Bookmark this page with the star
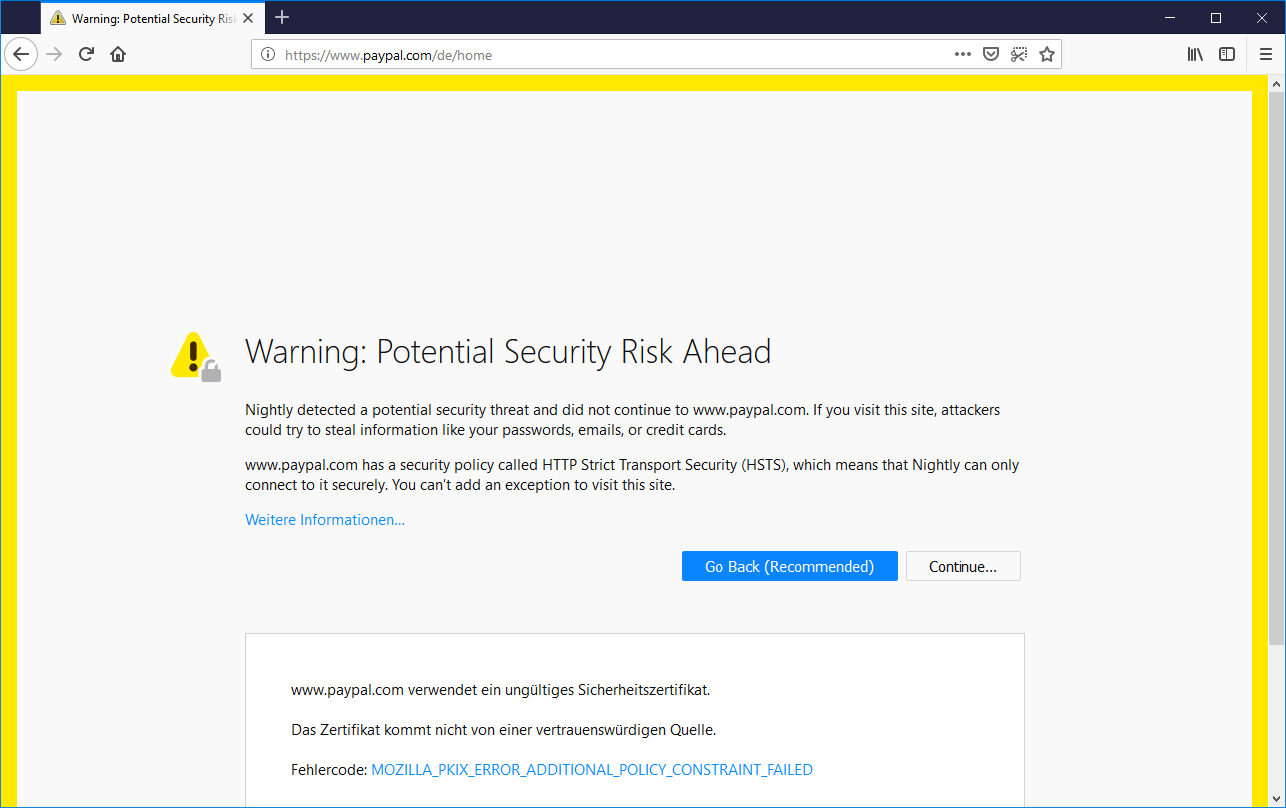 [1047, 54]
